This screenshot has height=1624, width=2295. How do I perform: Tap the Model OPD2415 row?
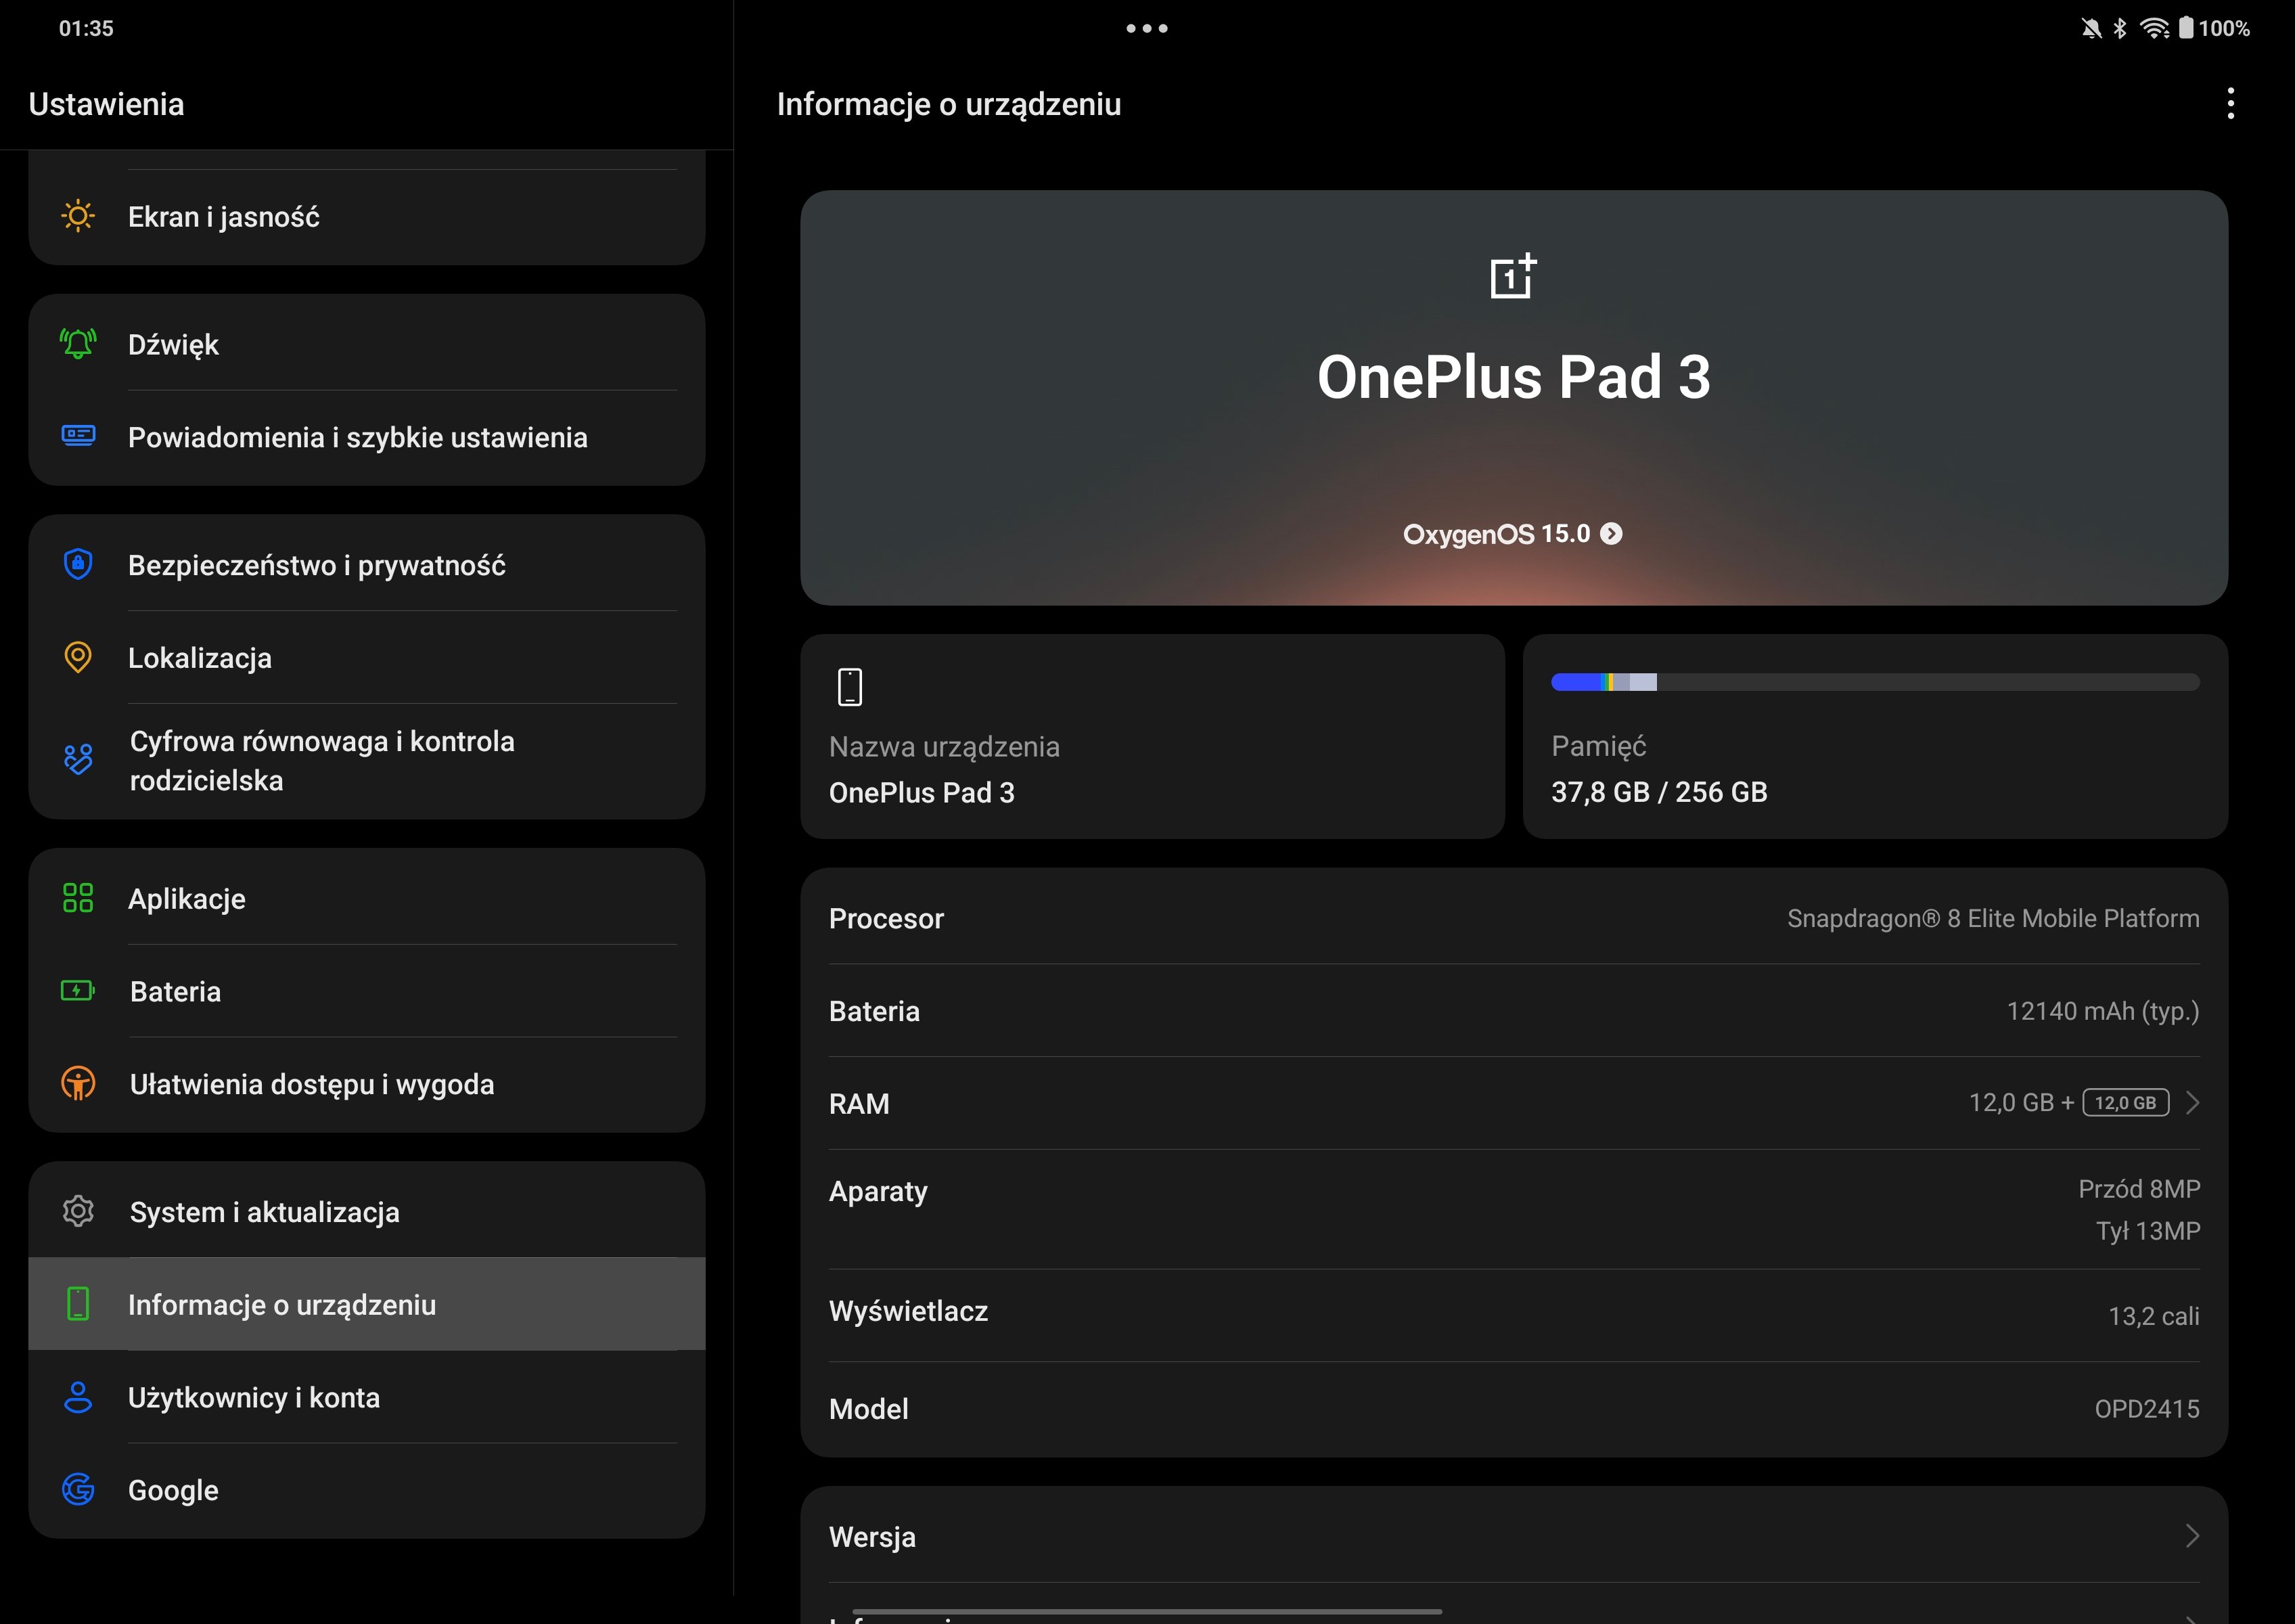pyautogui.click(x=1514, y=1408)
